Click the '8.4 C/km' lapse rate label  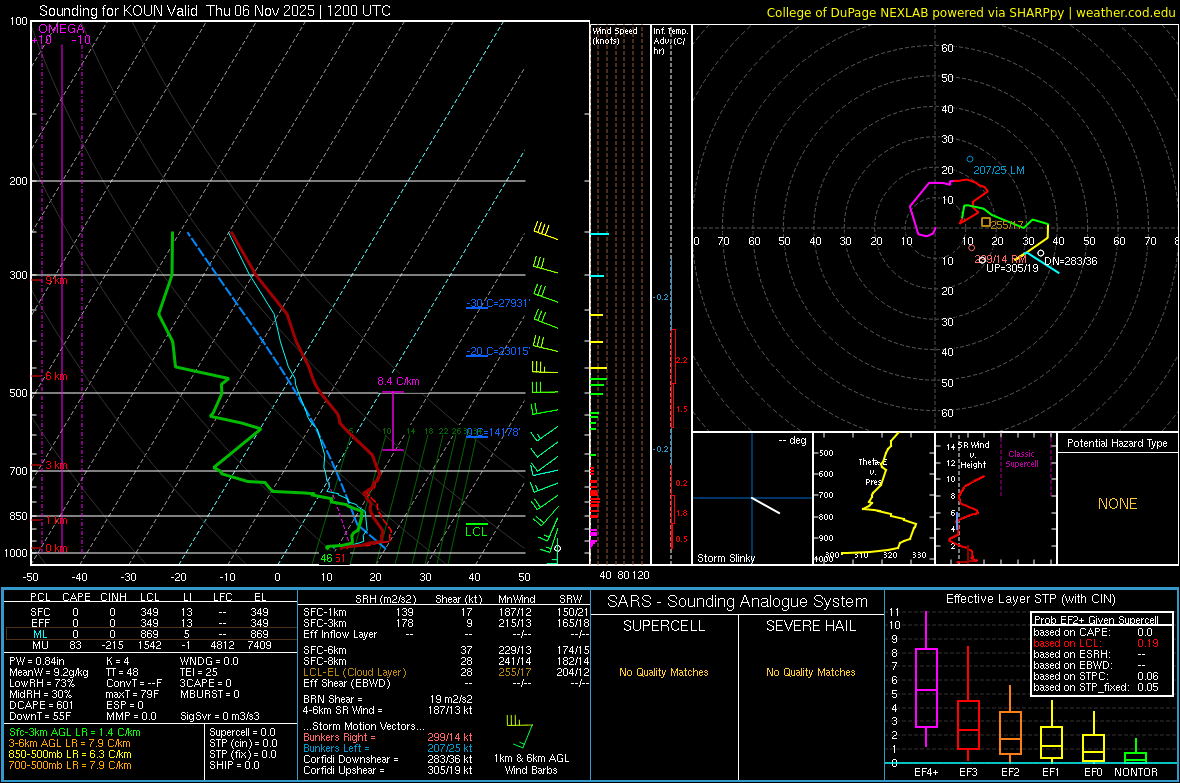pos(398,381)
